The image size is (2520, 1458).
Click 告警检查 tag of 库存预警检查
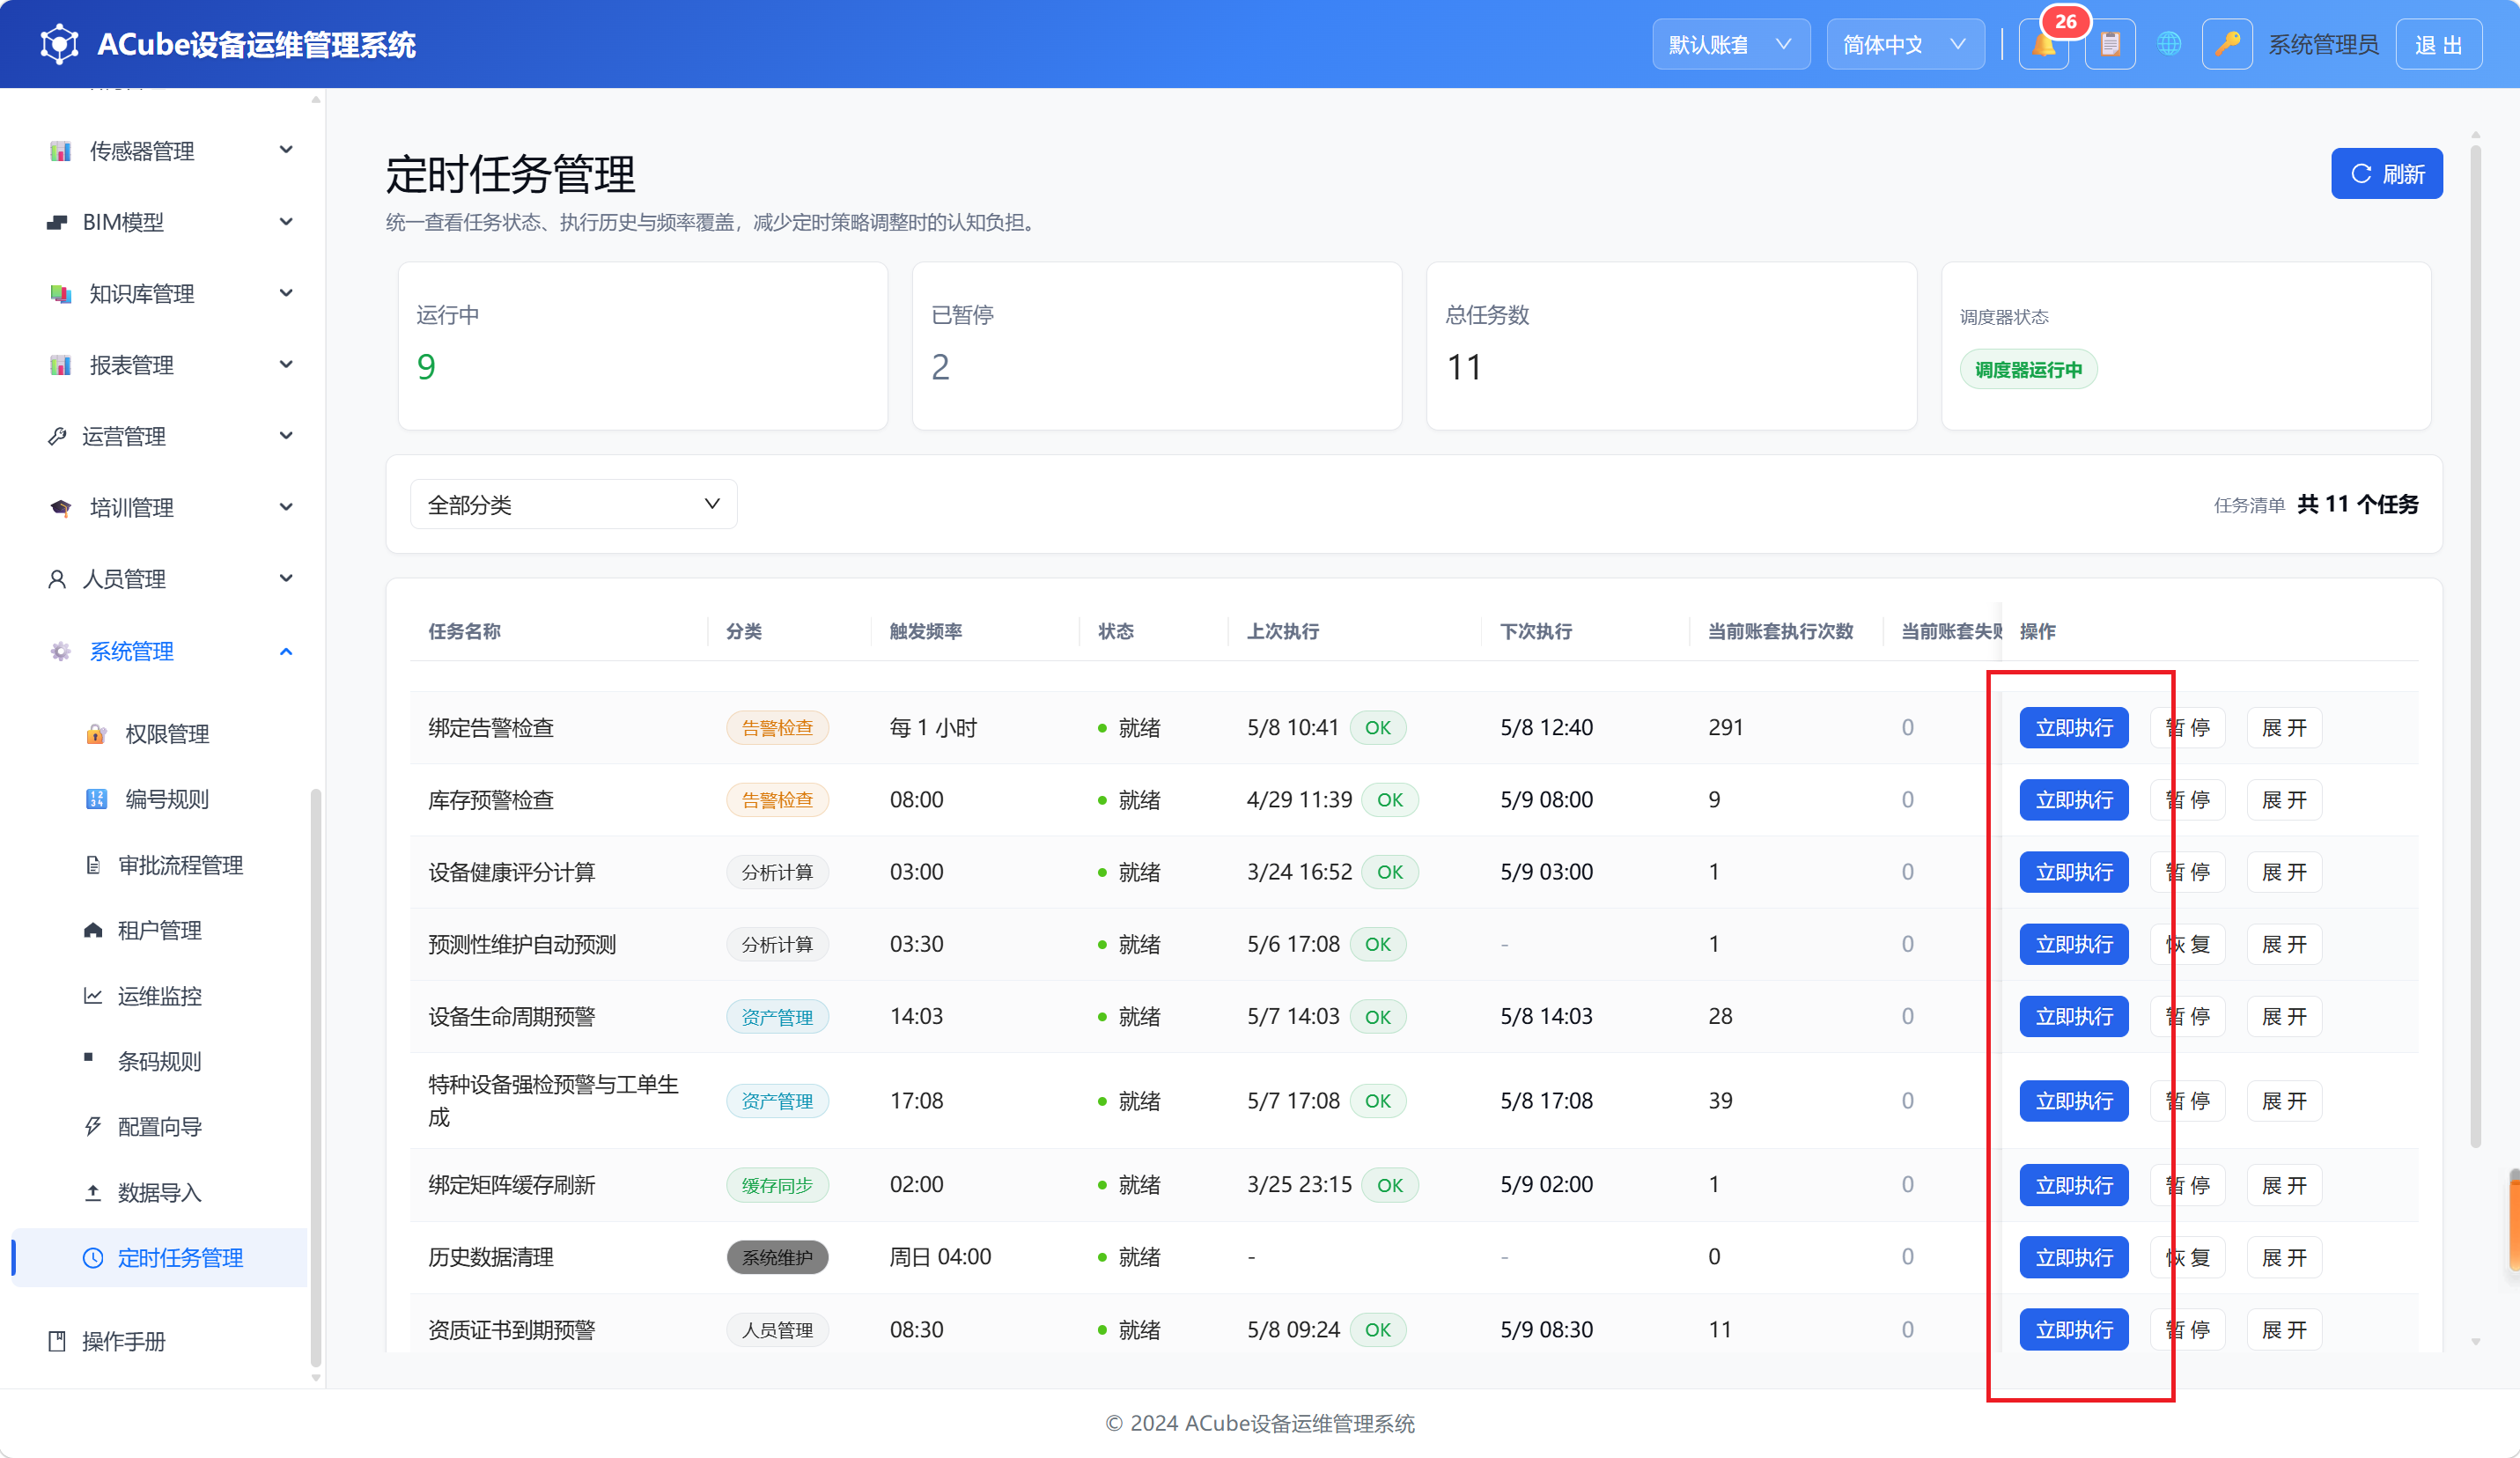pyautogui.click(x=777, y=800)
